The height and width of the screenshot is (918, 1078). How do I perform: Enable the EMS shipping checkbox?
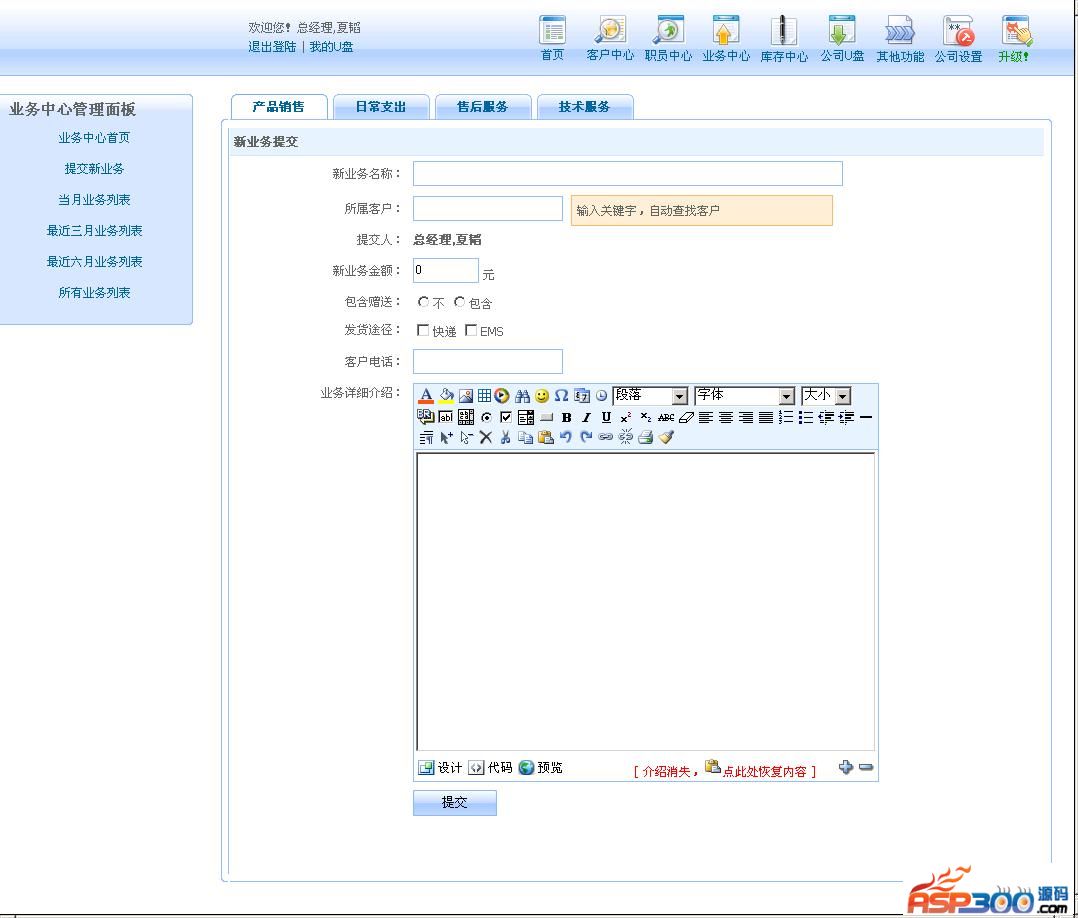tap(471, 330)
